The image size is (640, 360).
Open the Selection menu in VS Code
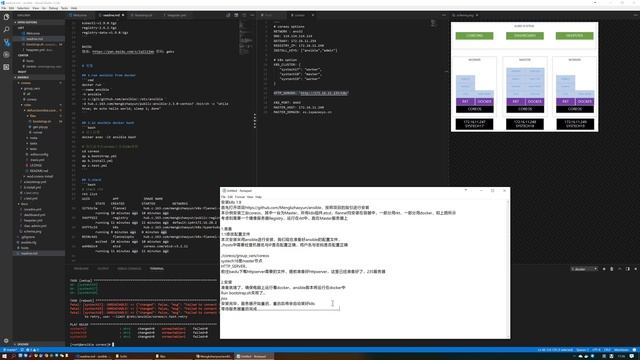click(23, 8)
